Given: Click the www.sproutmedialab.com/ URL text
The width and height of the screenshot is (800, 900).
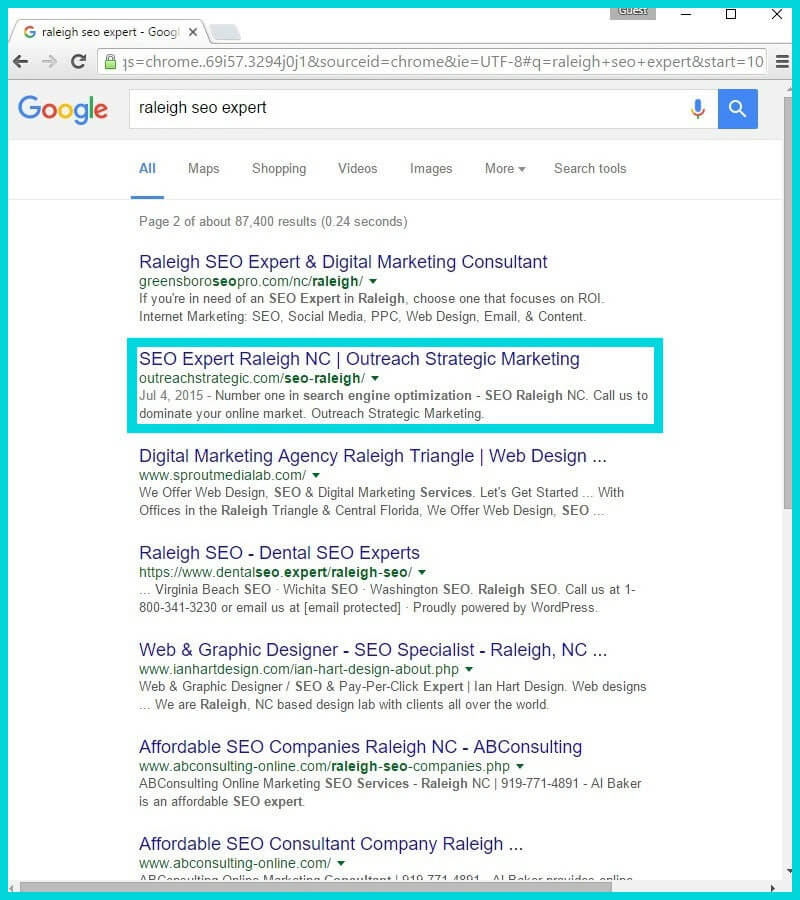Looking at the screenshot, I should coord(223,475).
